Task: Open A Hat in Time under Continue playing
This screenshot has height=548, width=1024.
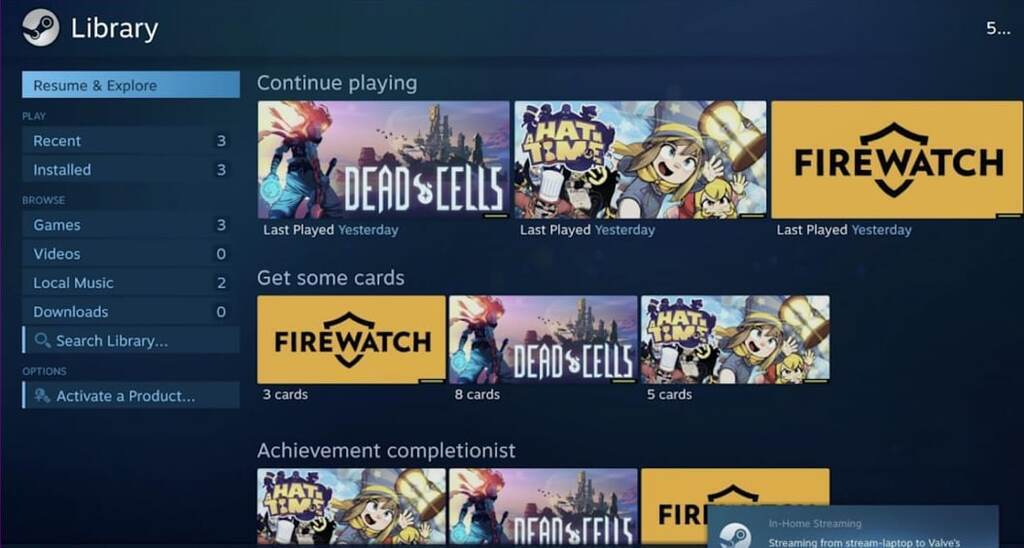Action: (640, 159)
